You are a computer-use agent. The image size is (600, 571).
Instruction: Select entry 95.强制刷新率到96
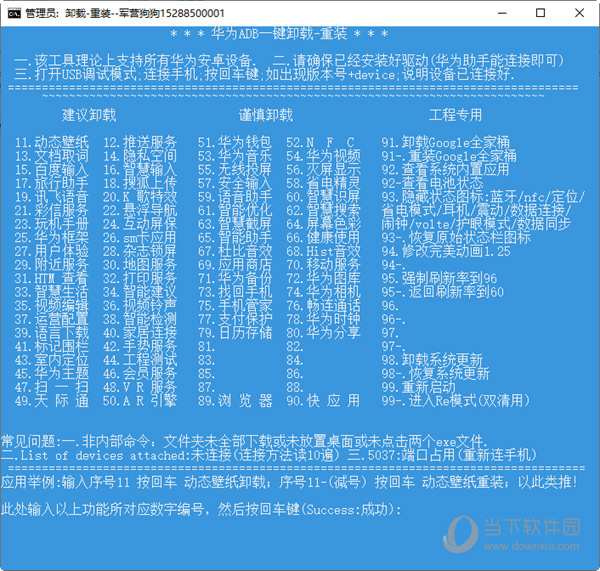pos(439,278)
